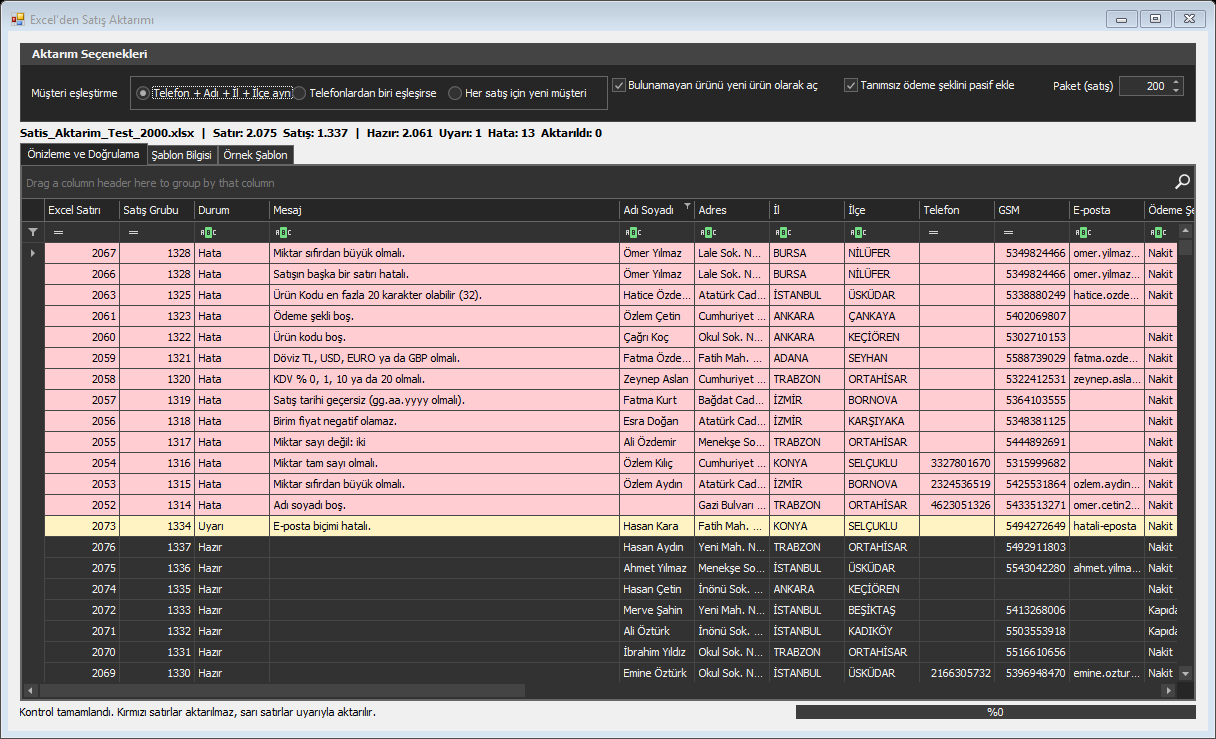Select the Önizleme ve Doğrulama tab
Viewport: 1216px width, 739px height.
(83, 154)
